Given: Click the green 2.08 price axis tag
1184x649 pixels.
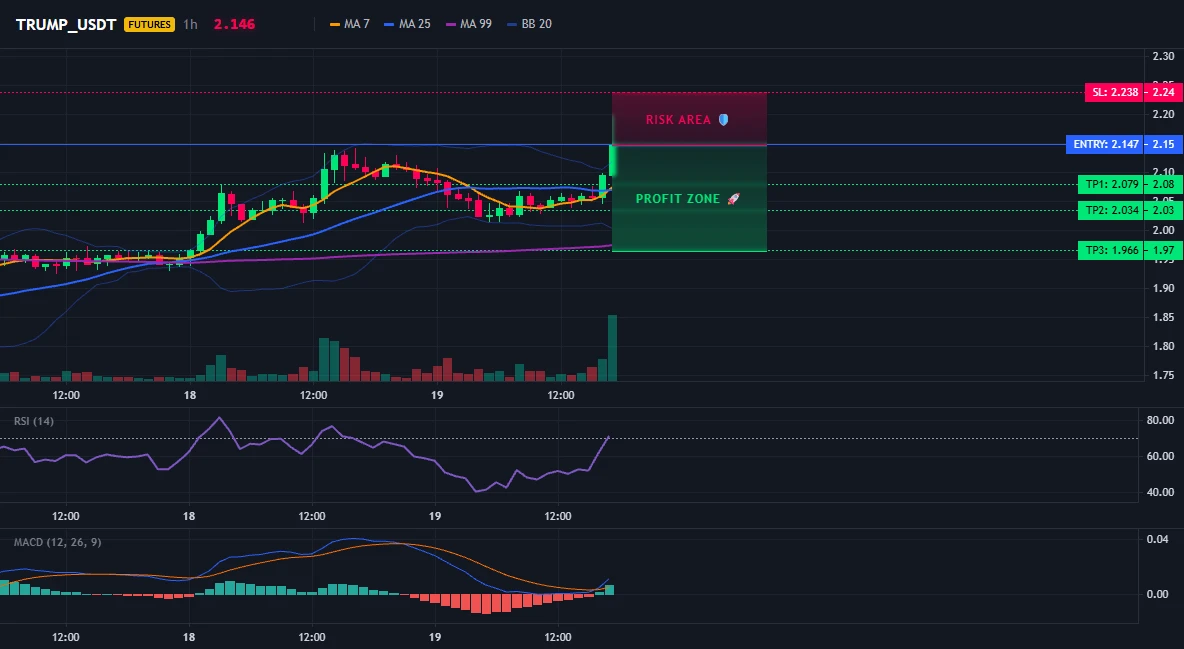Looking at the screenshot, I should point(1164,184).
